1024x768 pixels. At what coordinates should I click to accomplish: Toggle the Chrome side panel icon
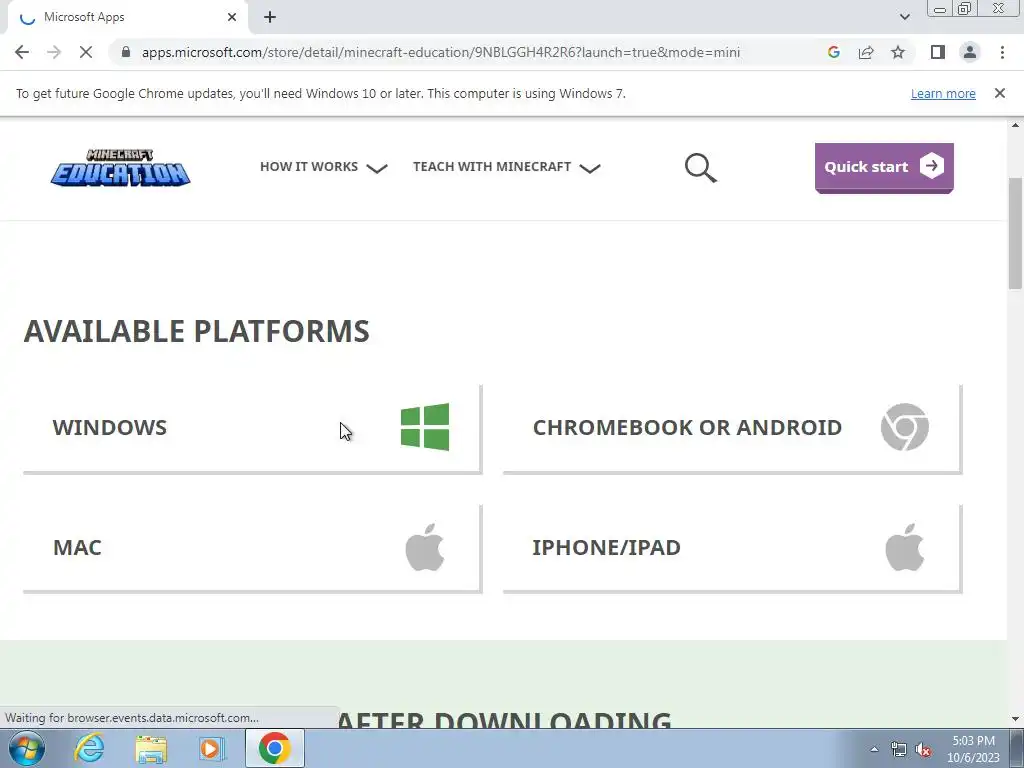click(x=938, y=52)
